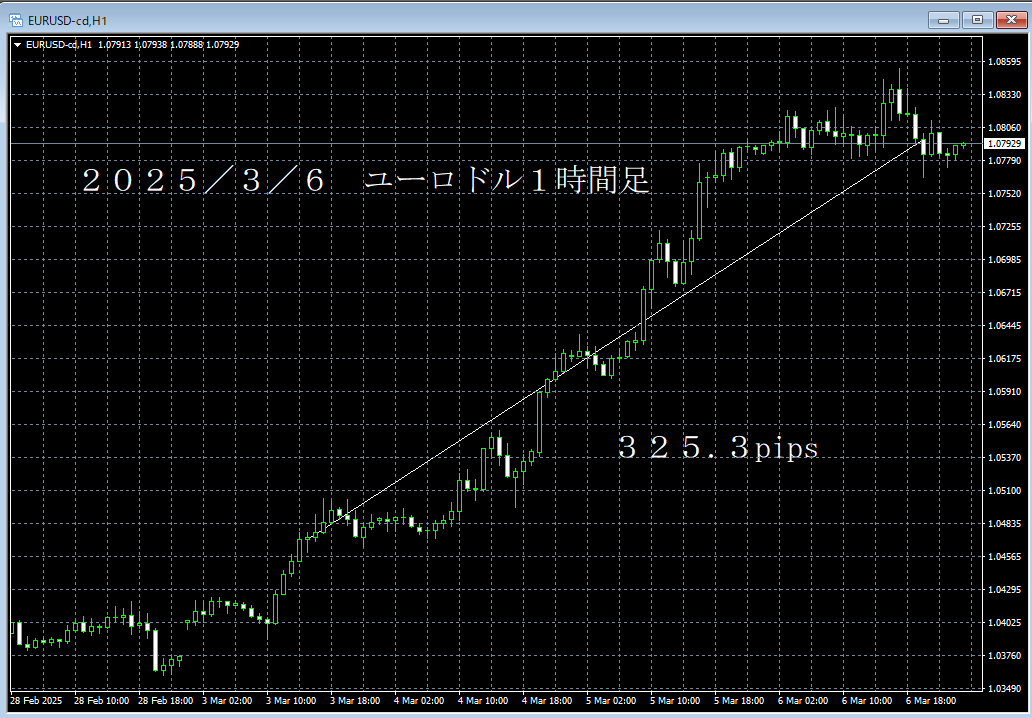Click the 1.06175 price scale label
The width and height of the screenshot is (1032, 718).
click(1005, 359)
